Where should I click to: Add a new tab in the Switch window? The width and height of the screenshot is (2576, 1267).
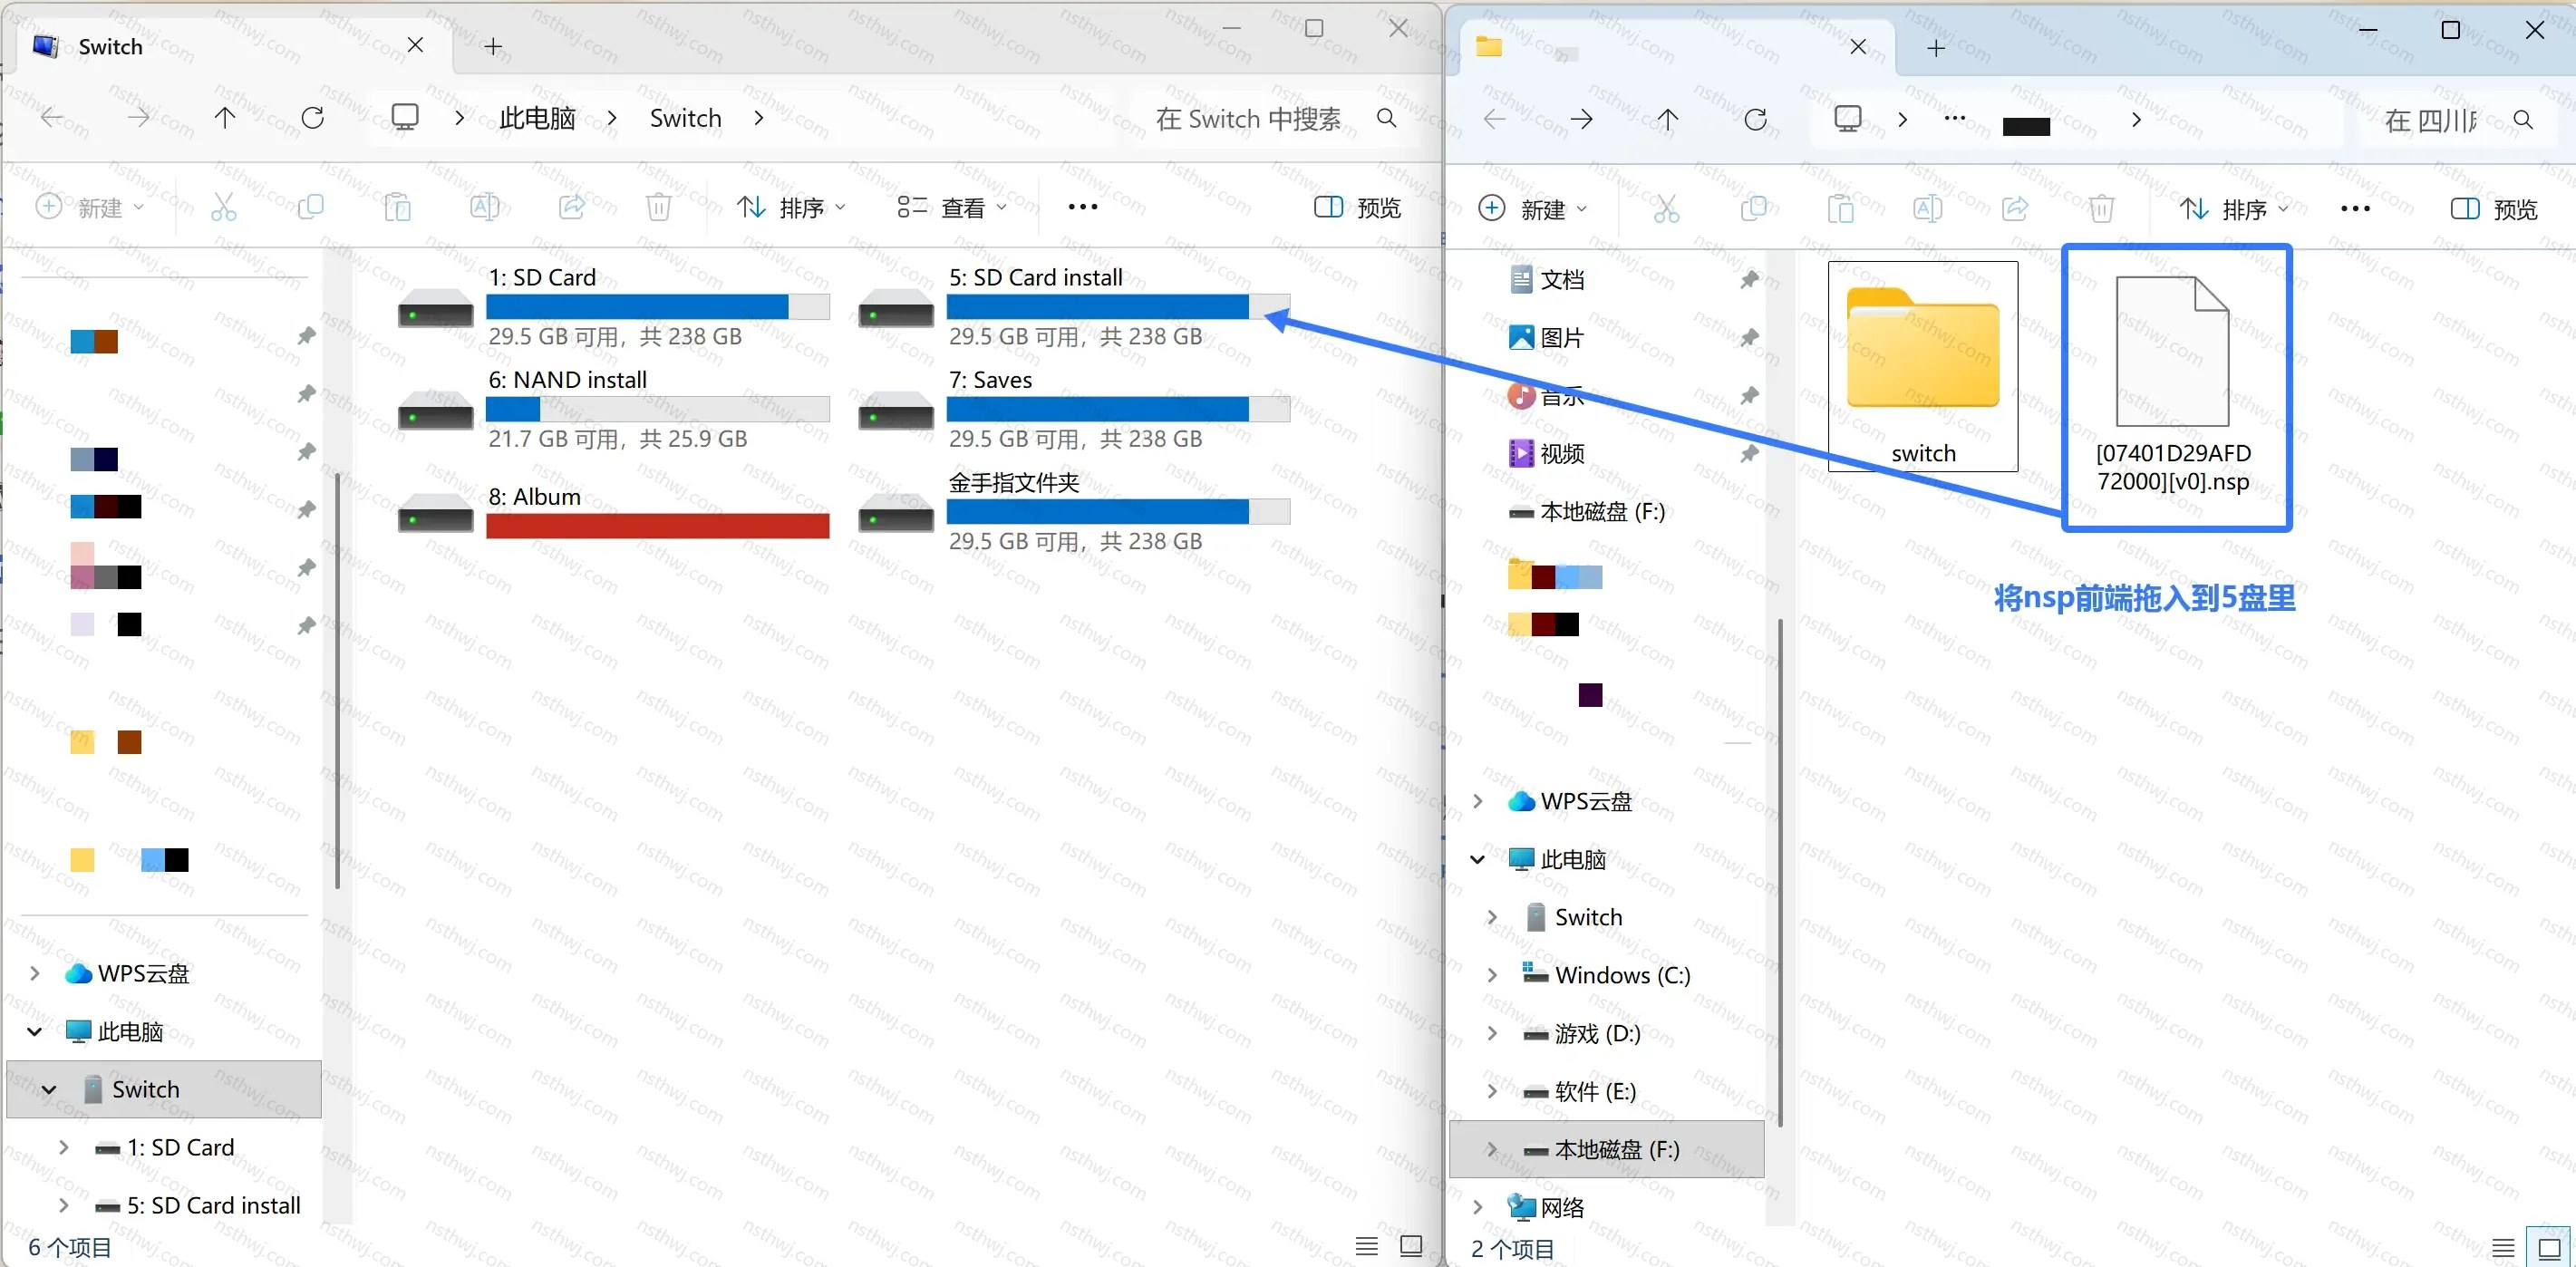[x=493, y=46]
